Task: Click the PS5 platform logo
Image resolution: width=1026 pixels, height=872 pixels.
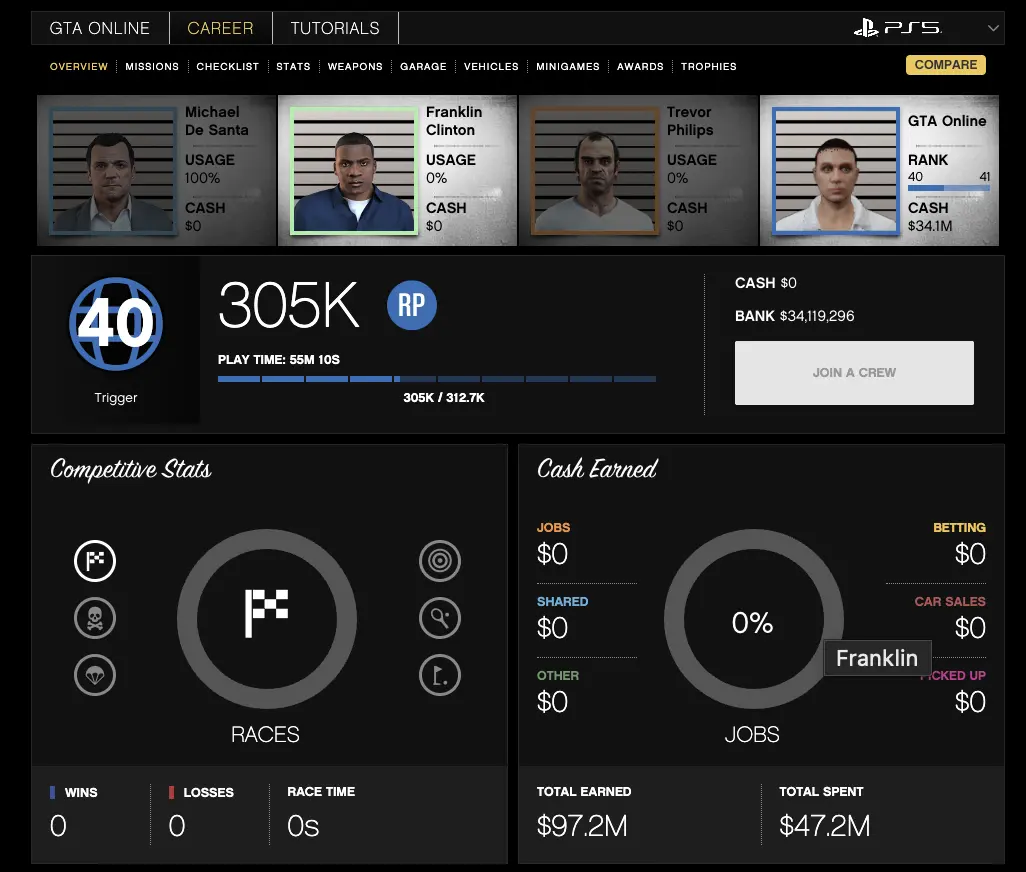Action: (x=898, y=28)
